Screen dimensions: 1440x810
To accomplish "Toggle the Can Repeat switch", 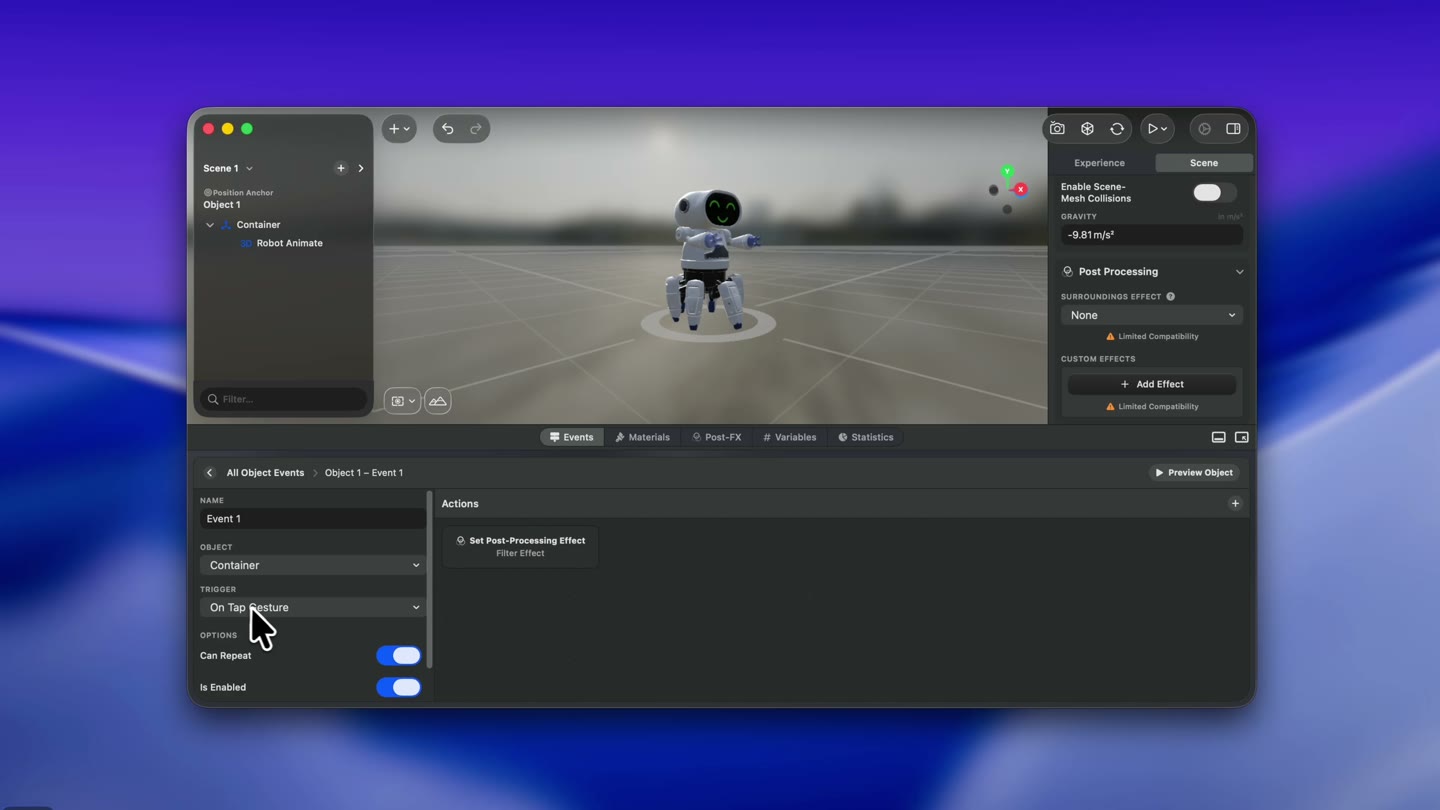I will (399, 656).
